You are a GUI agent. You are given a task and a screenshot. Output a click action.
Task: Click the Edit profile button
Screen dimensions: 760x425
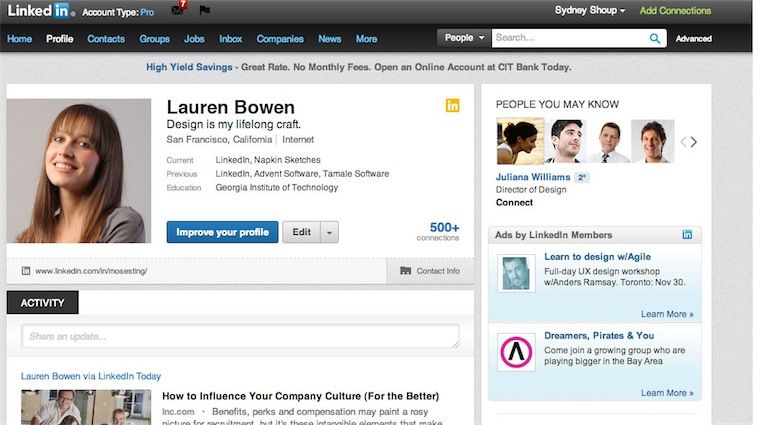click(x=301, y=232)
